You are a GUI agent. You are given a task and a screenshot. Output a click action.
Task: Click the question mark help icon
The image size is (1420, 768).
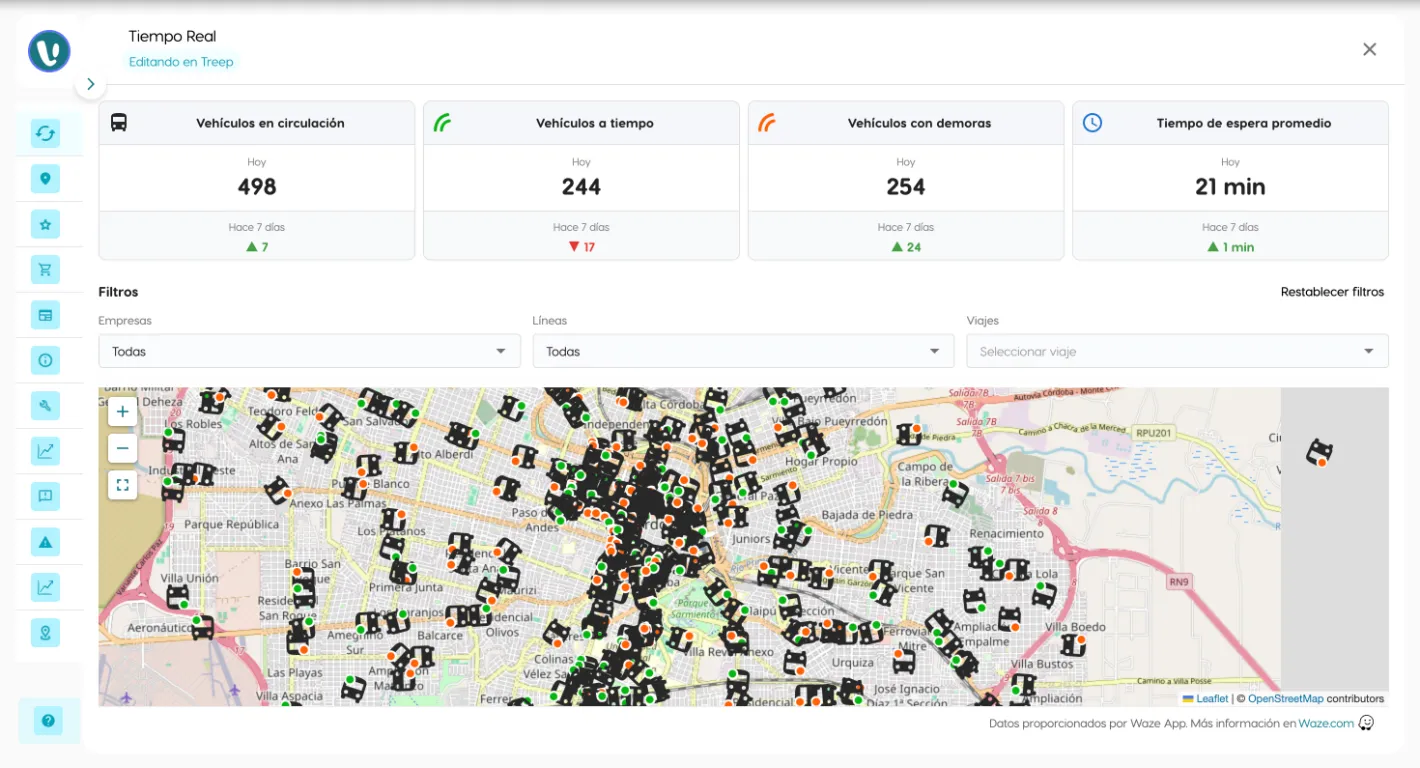pos(47,720)
